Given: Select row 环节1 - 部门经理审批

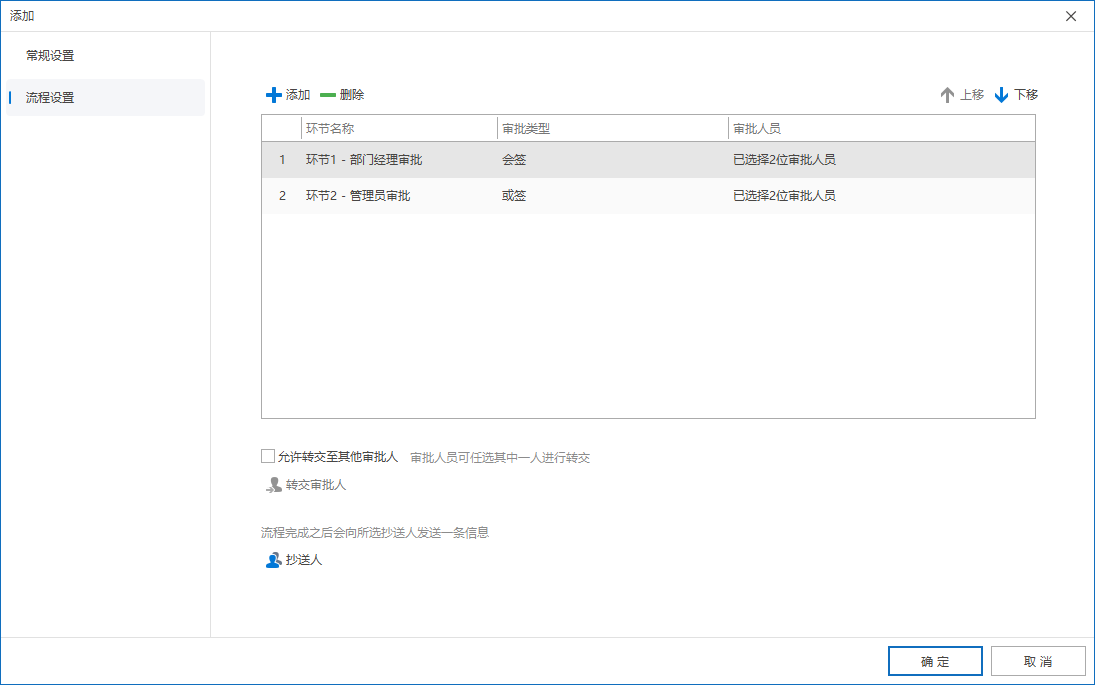Looking at the screenshot, I should [x=364, y=160].
